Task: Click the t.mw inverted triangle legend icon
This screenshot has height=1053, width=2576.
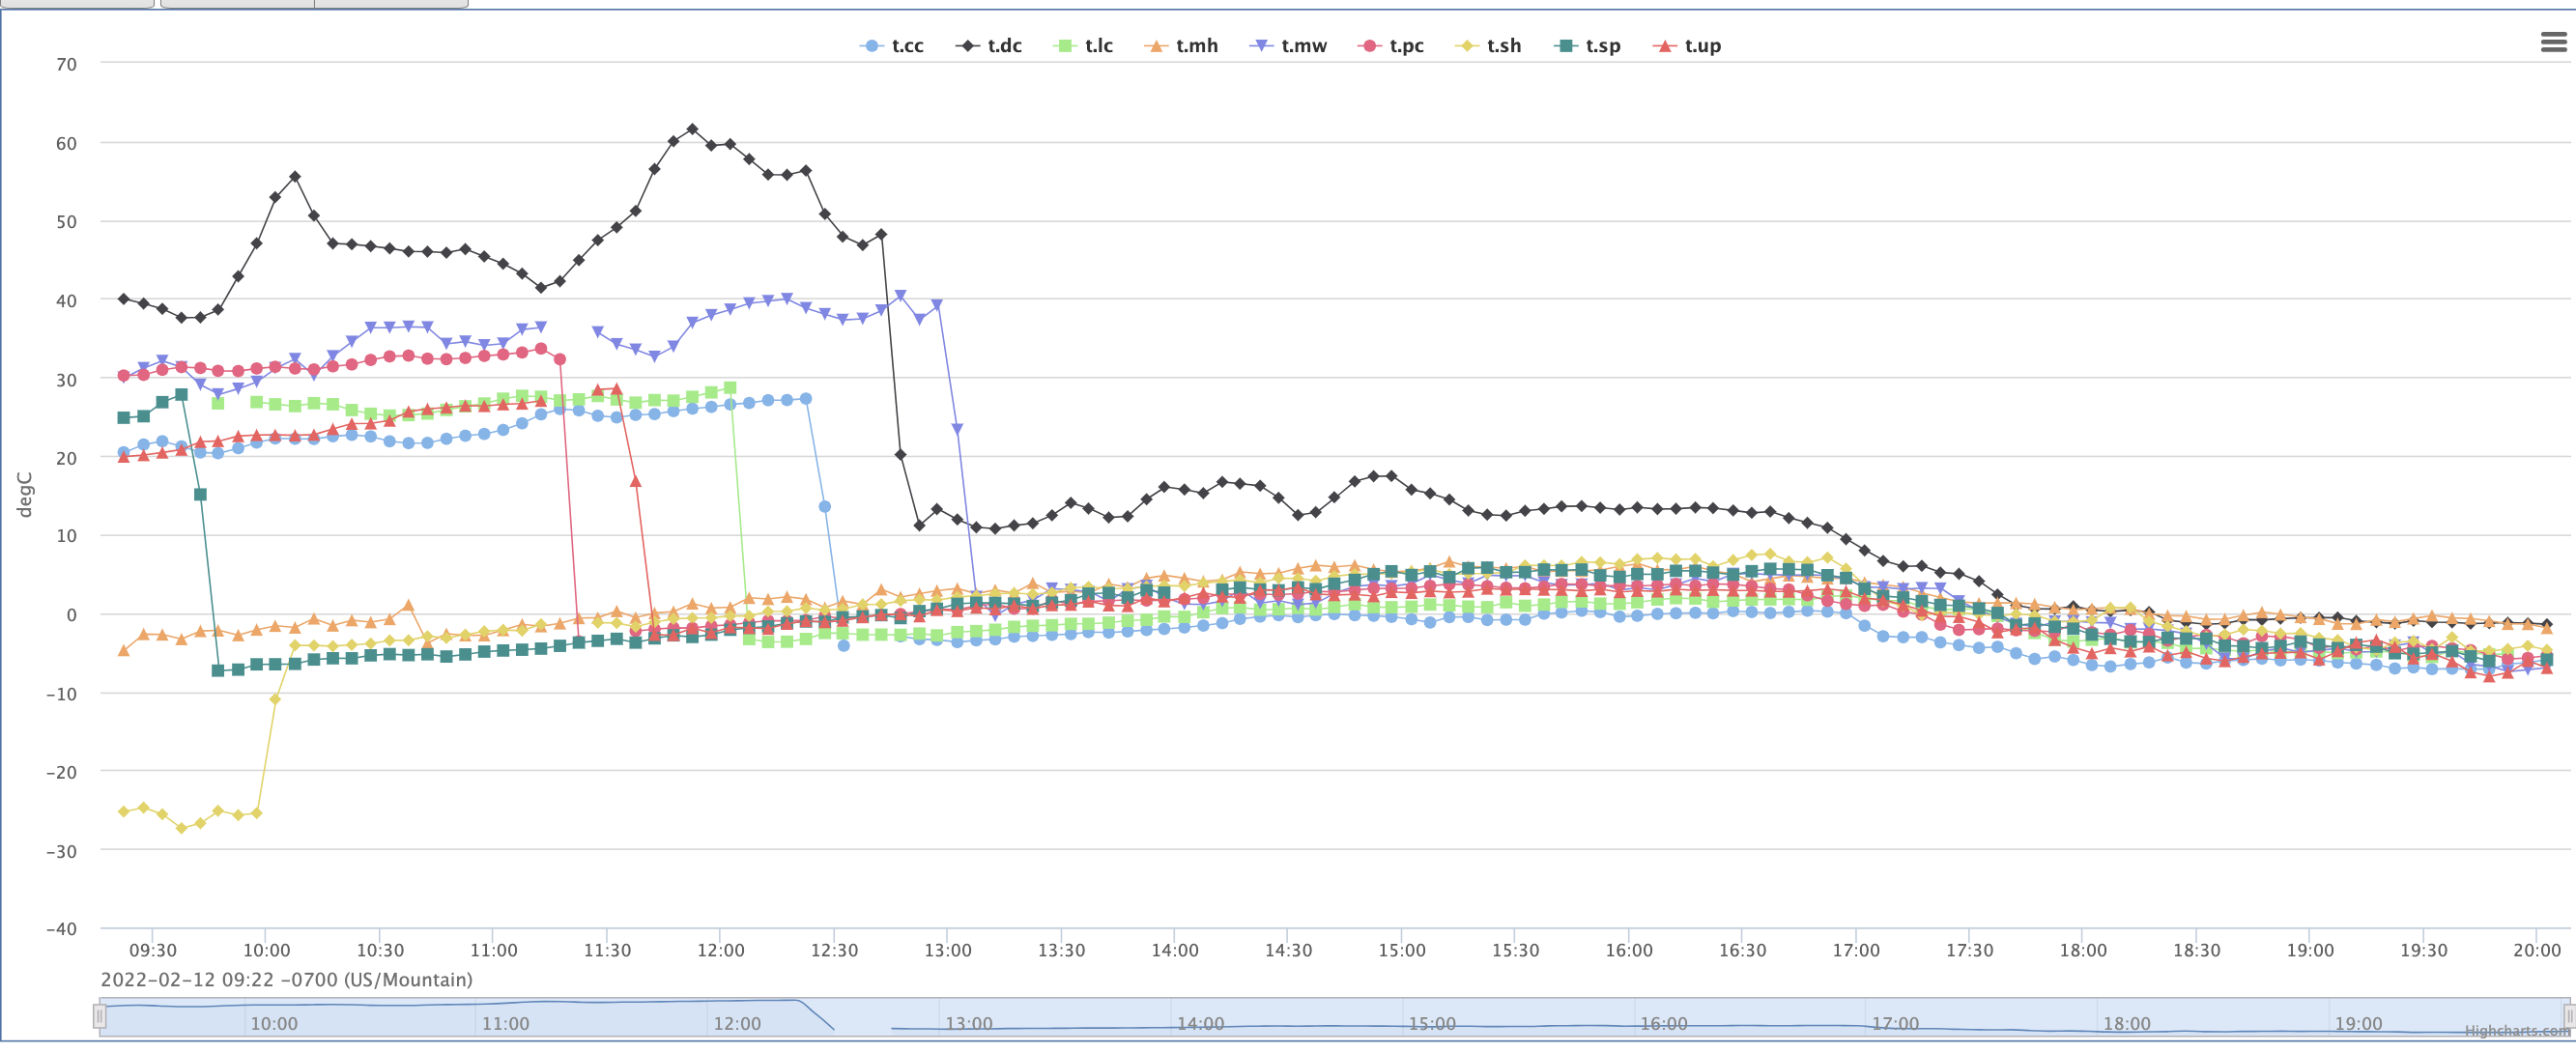Action: pos(1262,46)
